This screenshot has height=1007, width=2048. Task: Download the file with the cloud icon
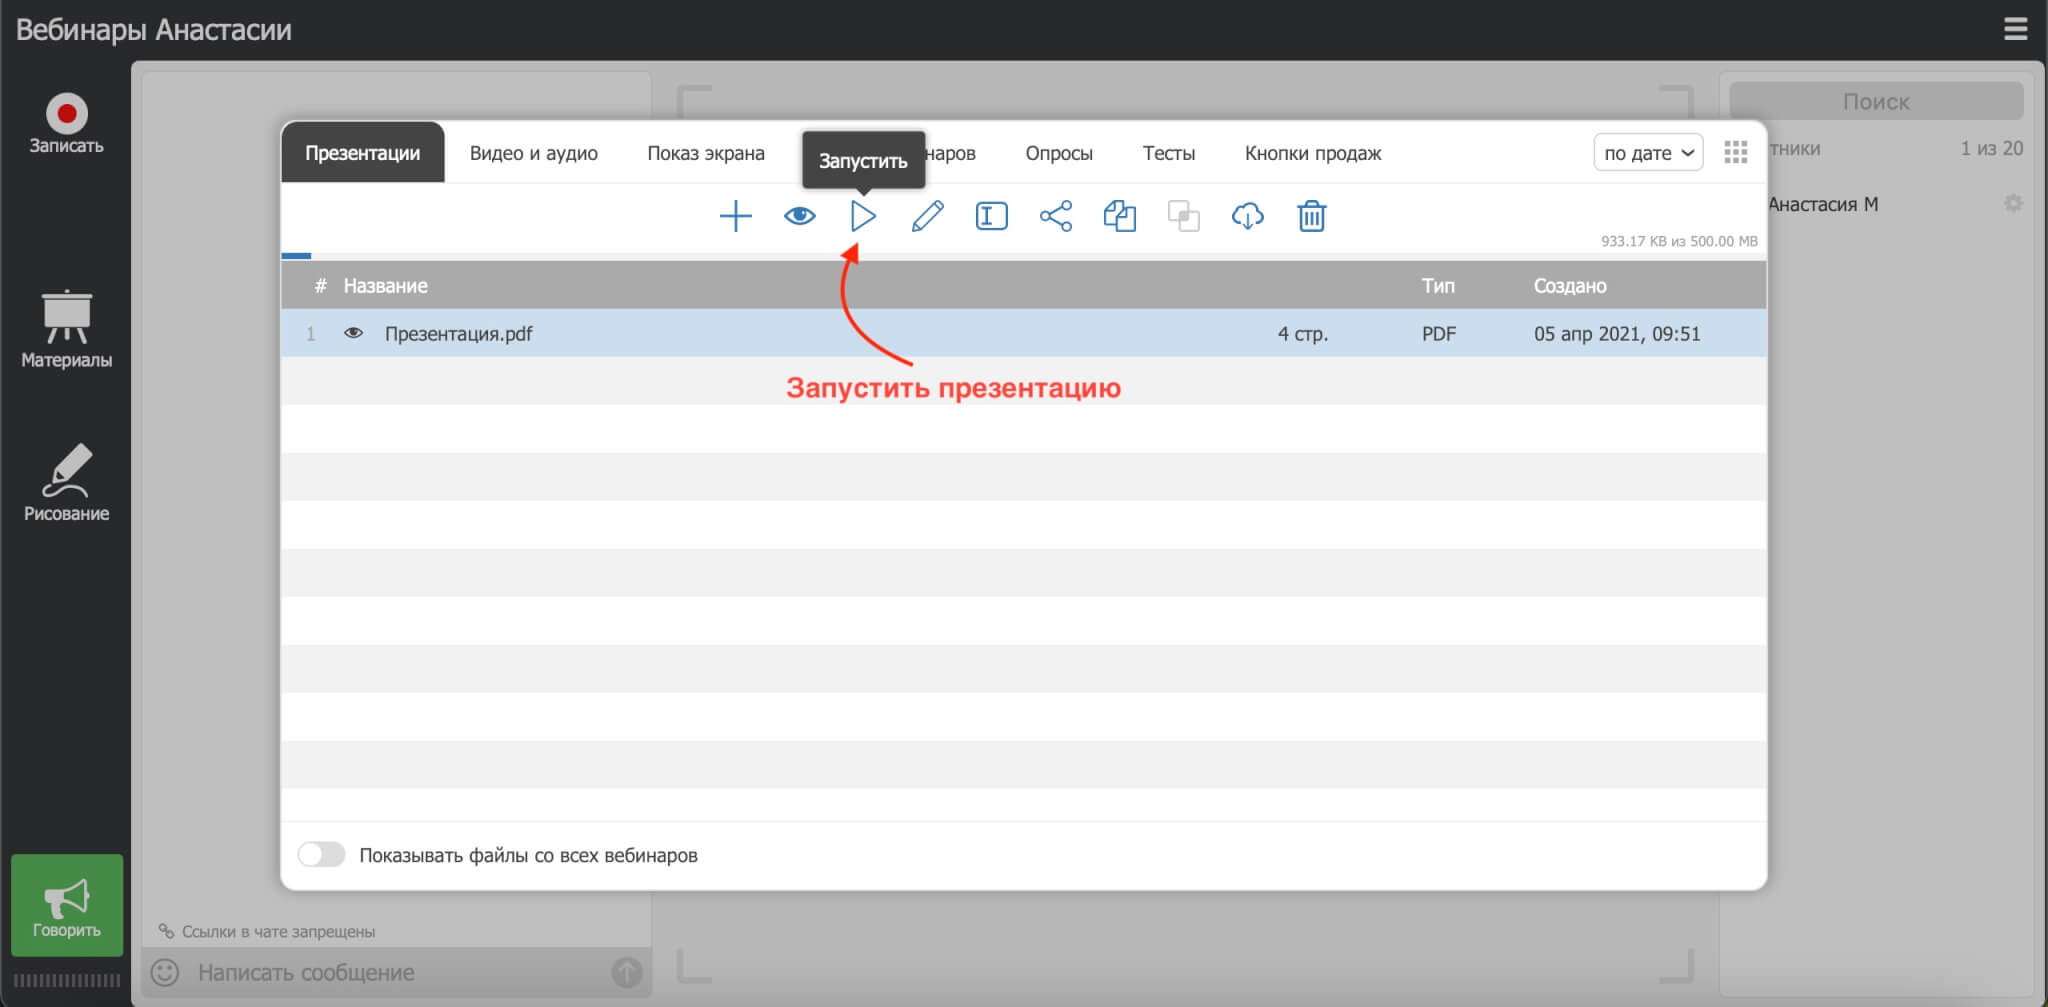pos(1247,216)
